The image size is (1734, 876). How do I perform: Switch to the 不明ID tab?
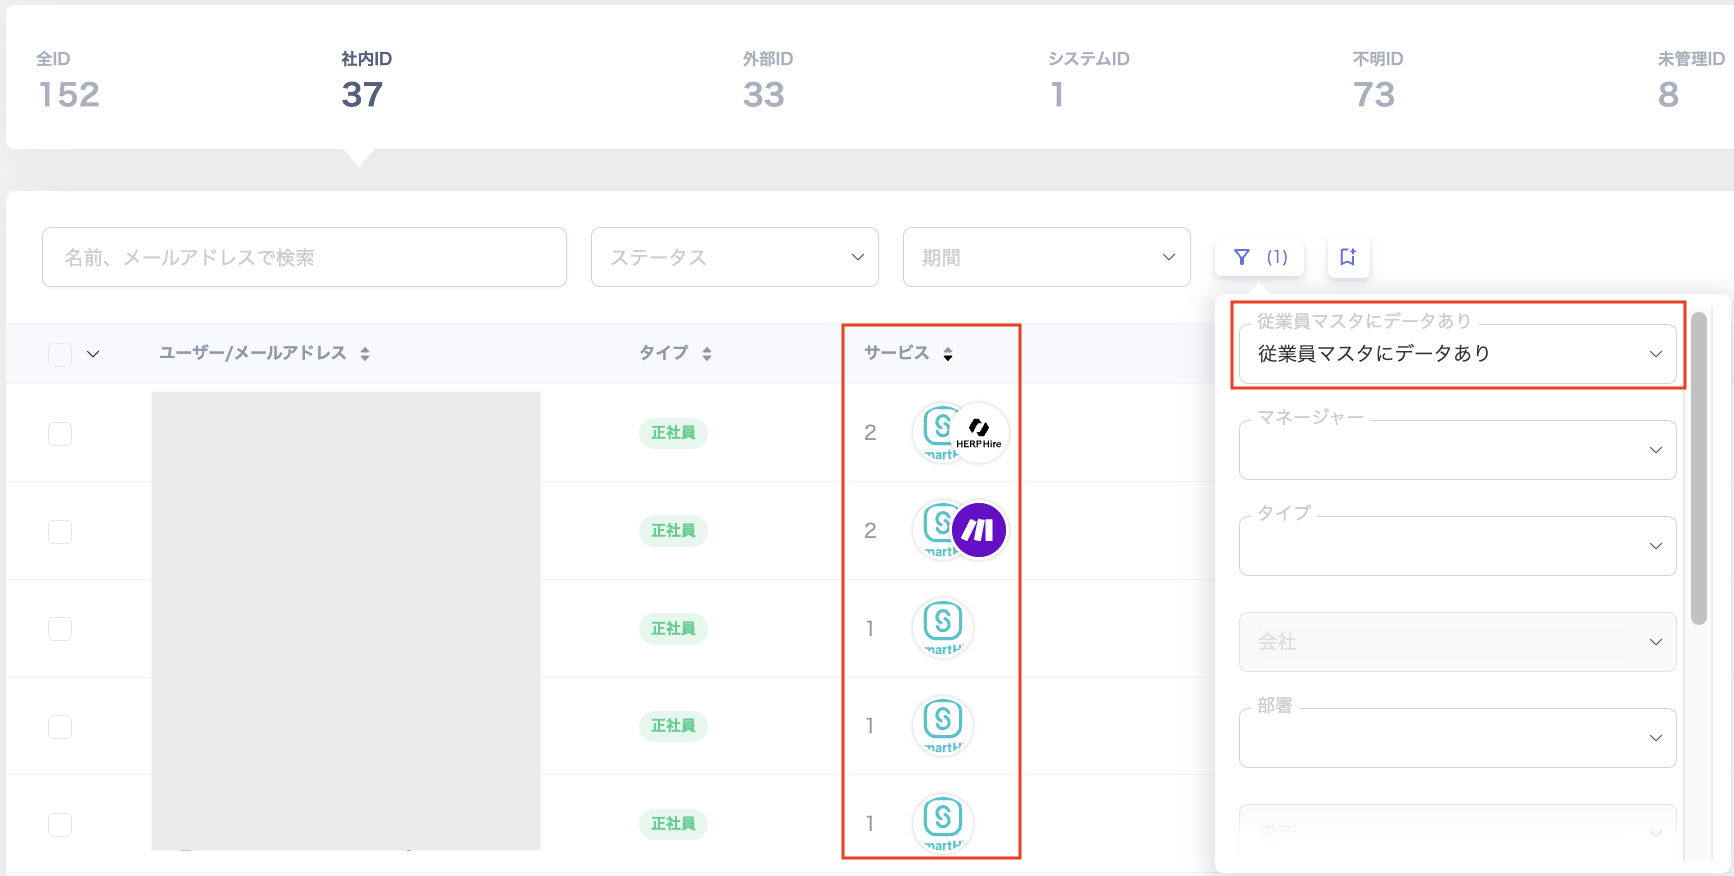[1377, 79]
